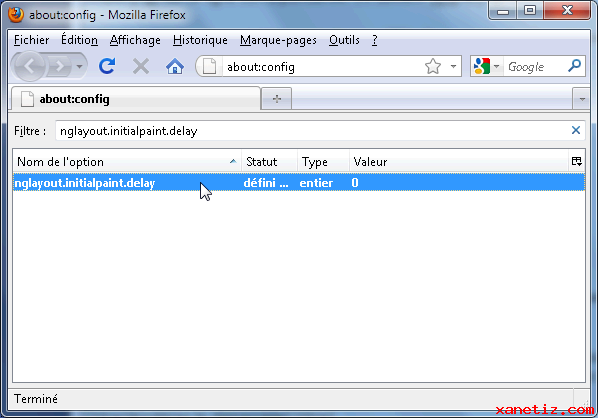Sort by the Type column header
598x418 pixels.
click(323, 162)
